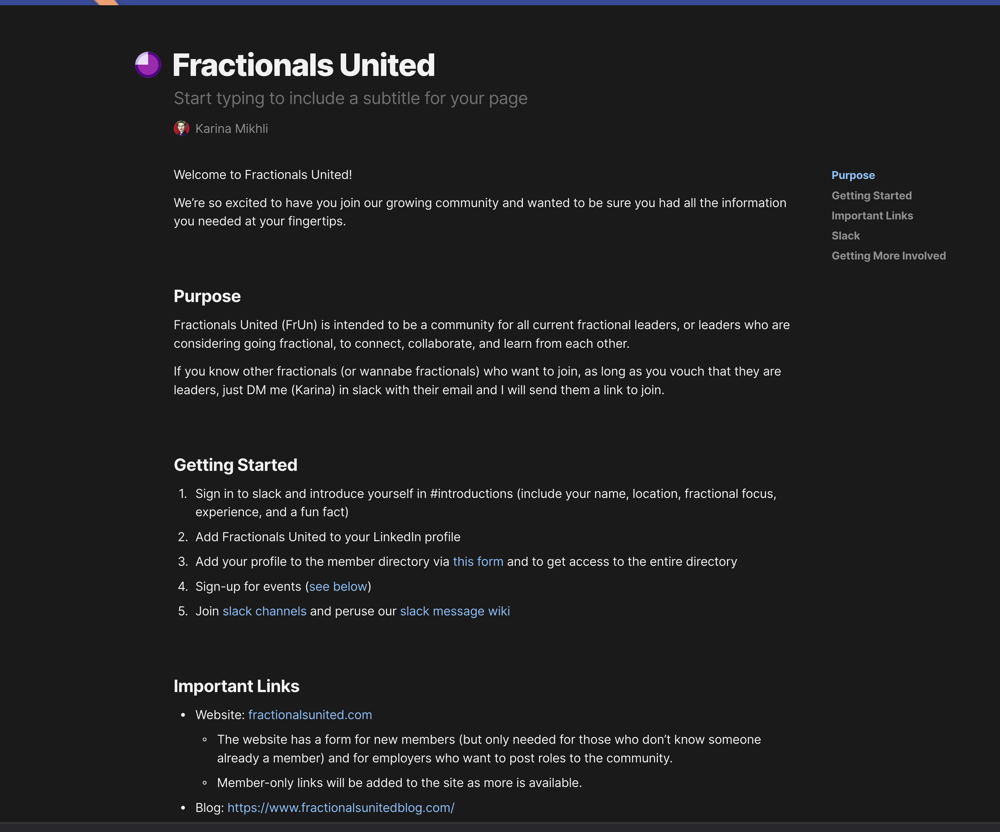Click the purple Fractionals United page icon
1000x832 pixels.
[148, 64]
